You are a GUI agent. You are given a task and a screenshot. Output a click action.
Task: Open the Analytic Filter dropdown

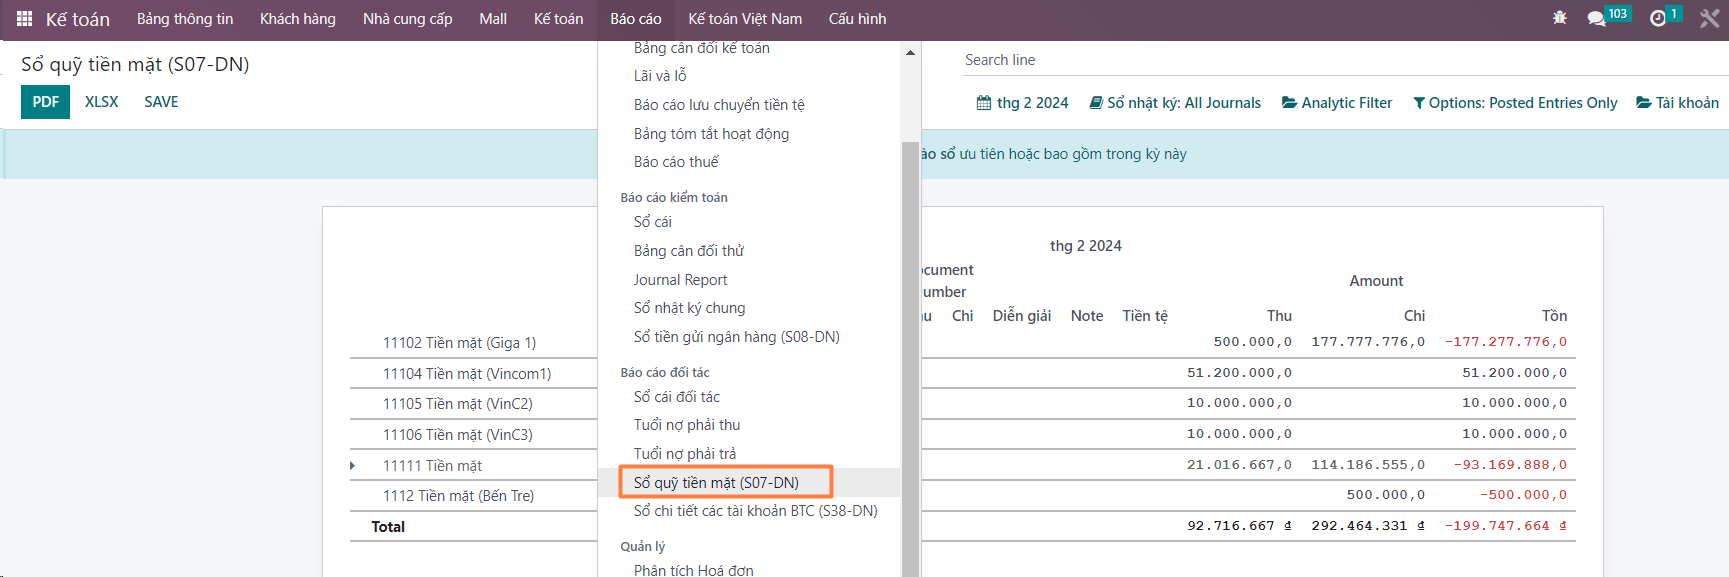(x=1337, y=103)
